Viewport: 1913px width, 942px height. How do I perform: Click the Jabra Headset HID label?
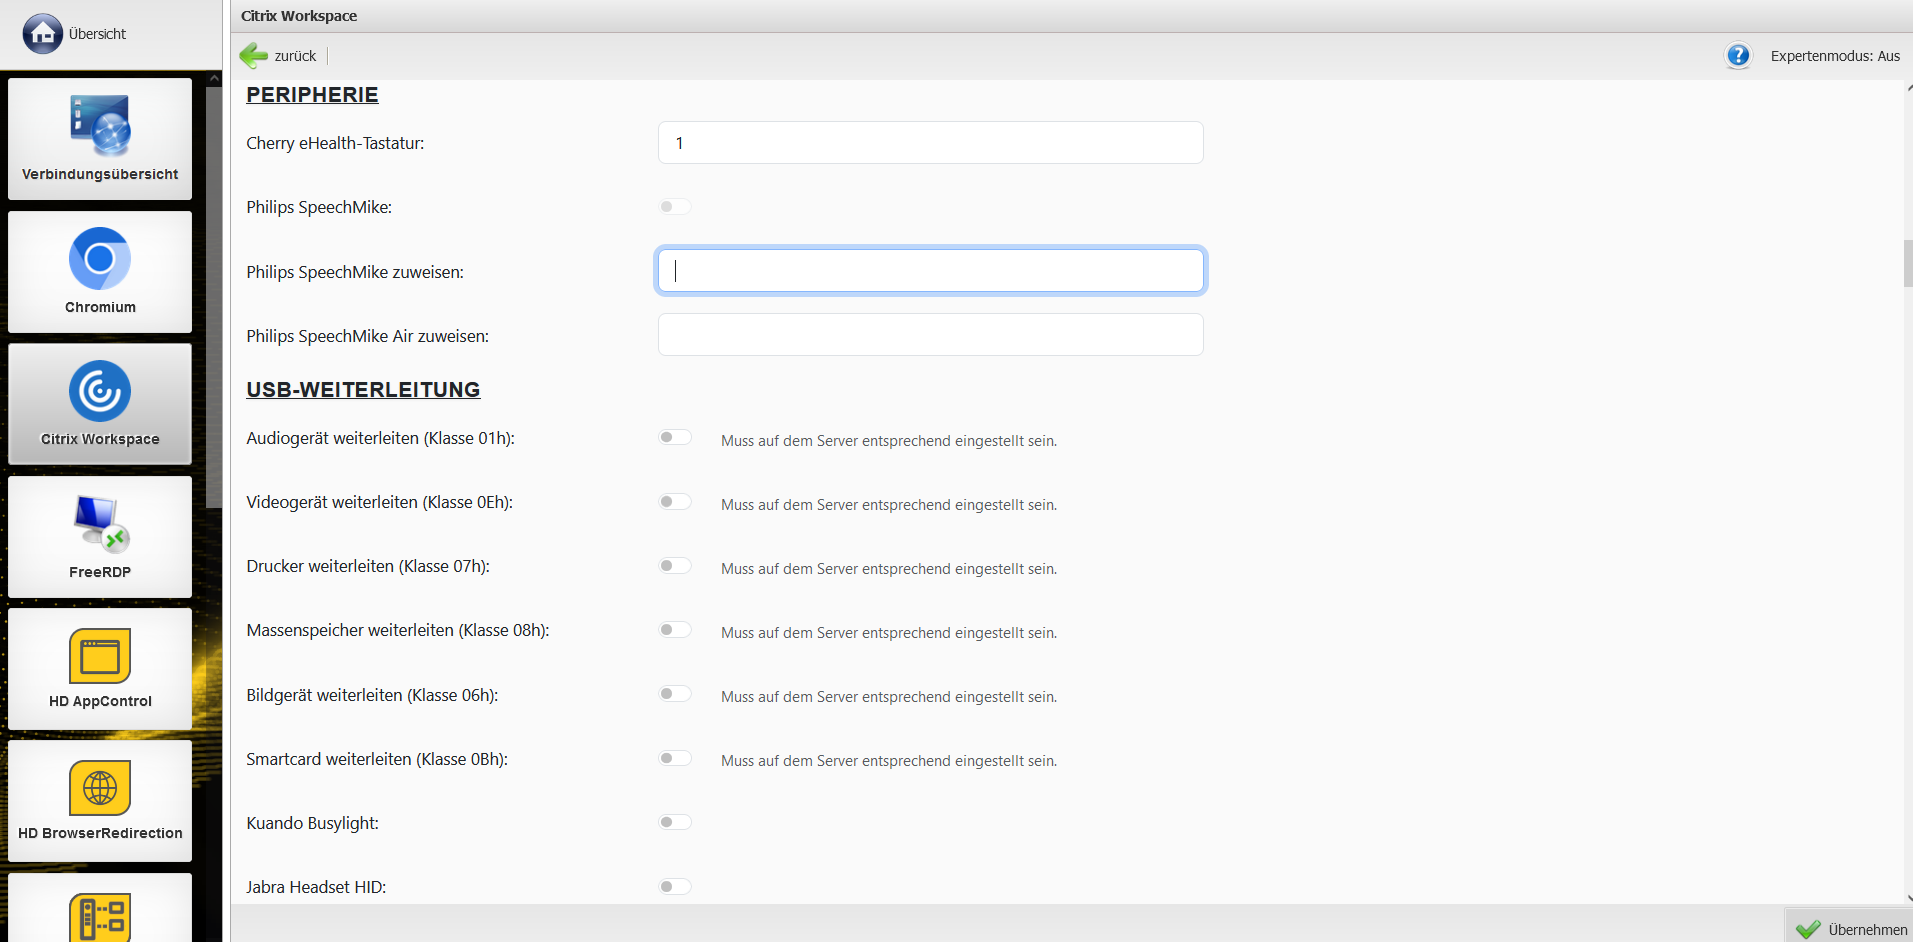pyautogui.click(x=316, y=887)
